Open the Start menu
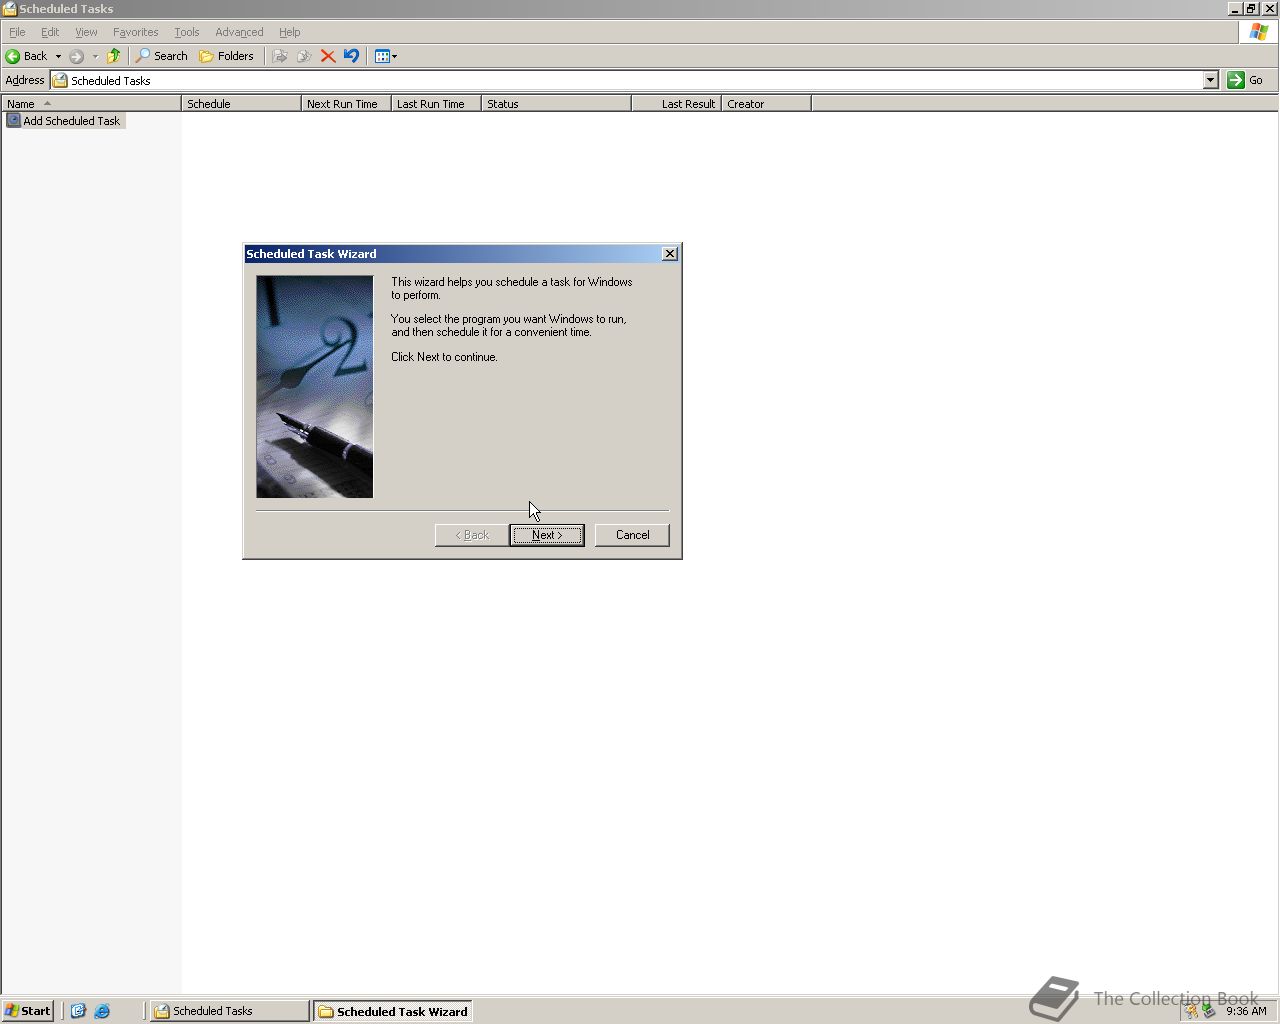The width and height of the screenshot is (1280, 1024). tap(28, 1011)
